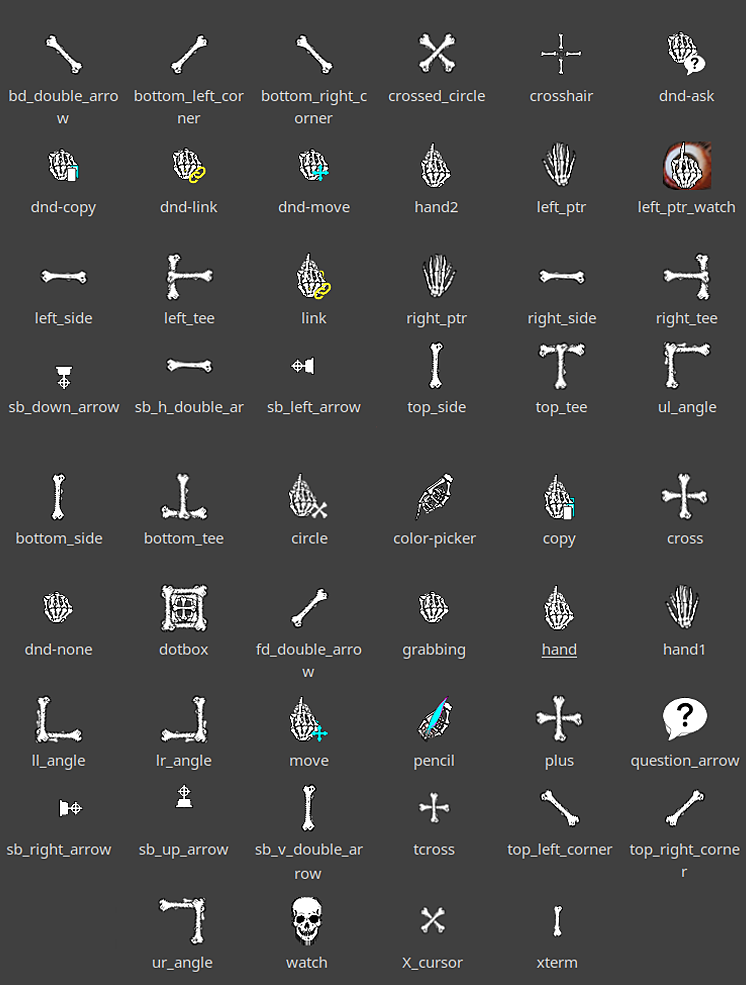Image resolution: width=746 pixels, height=985 pixels.
Task: Select the dnd-copy cursor icon
Action: (x=63, y=166)
